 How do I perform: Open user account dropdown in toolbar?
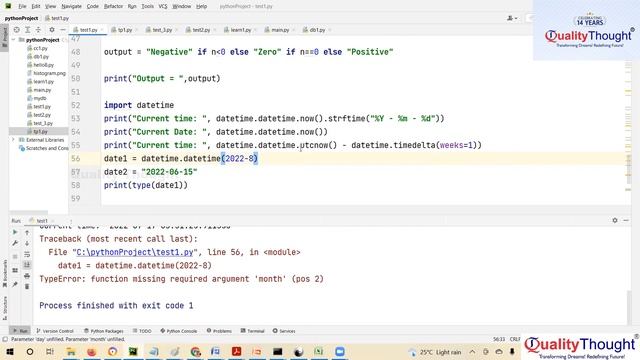(512, 18)
